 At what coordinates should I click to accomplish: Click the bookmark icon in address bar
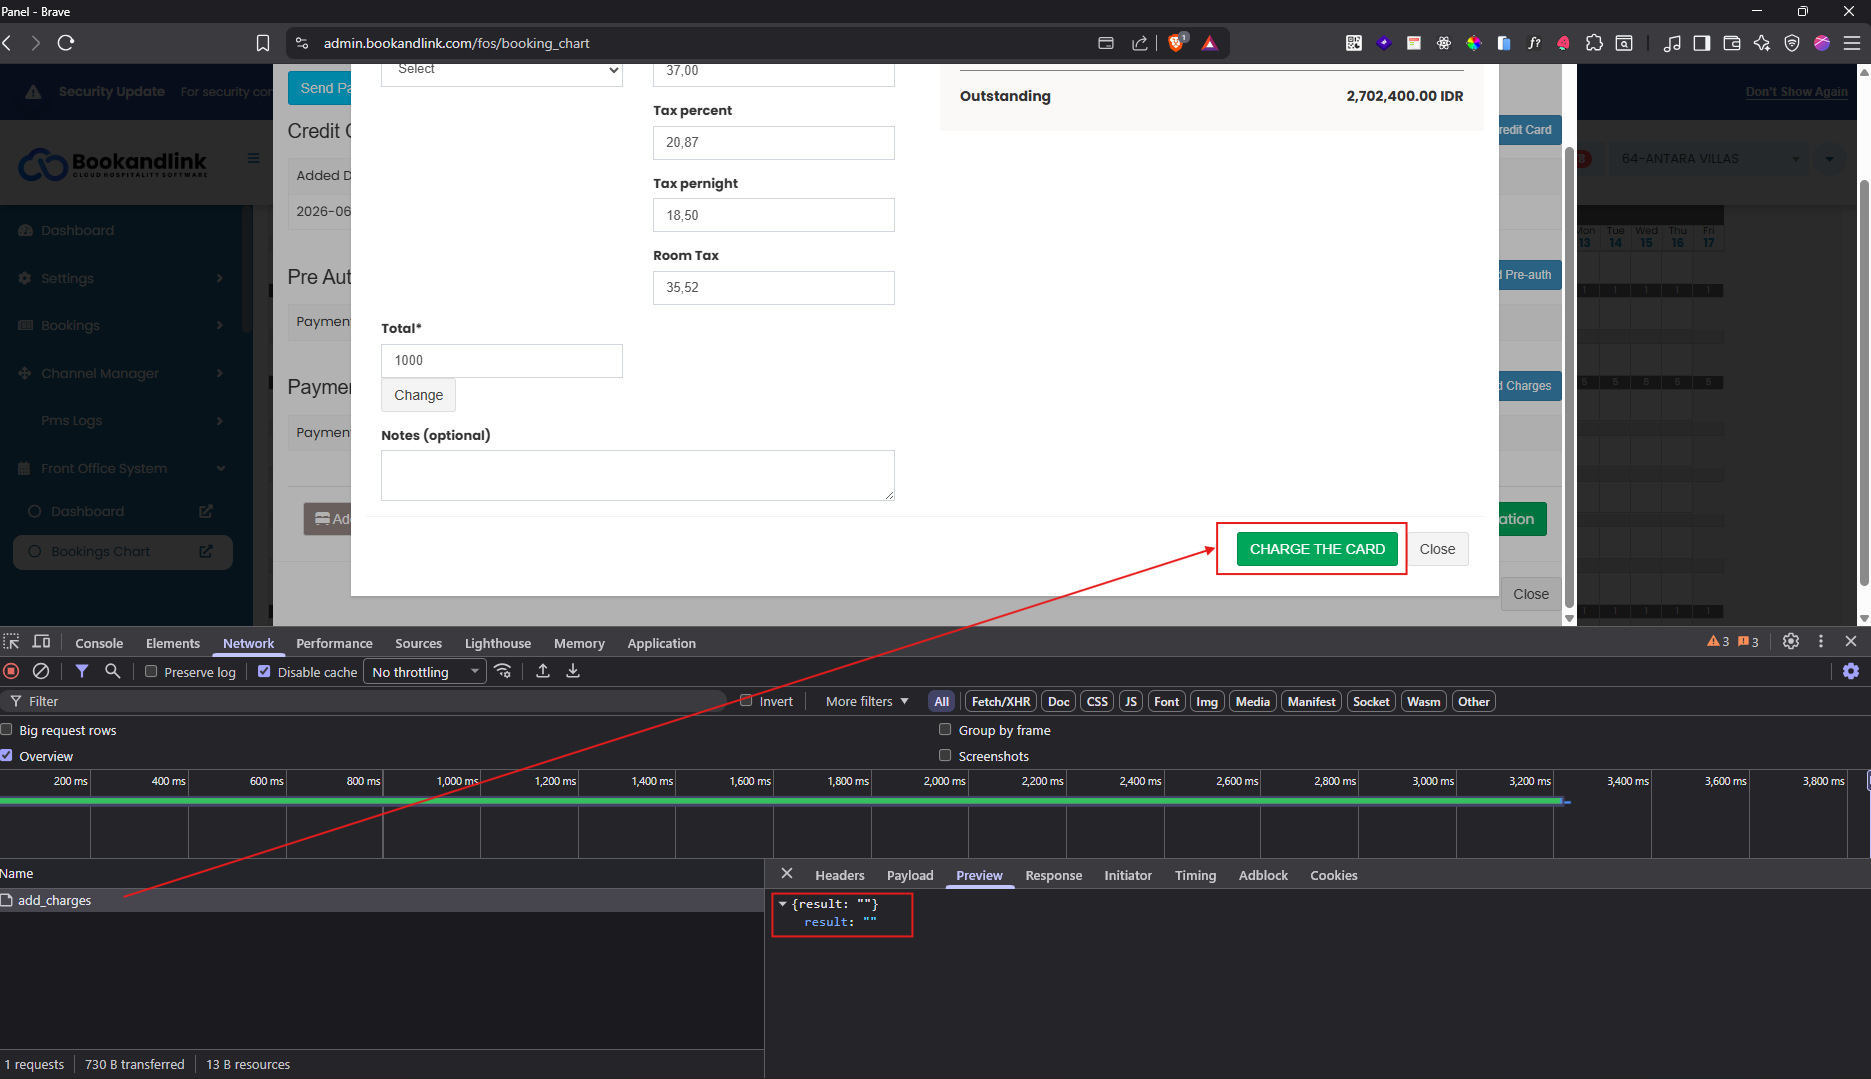(x=263, y=43)
